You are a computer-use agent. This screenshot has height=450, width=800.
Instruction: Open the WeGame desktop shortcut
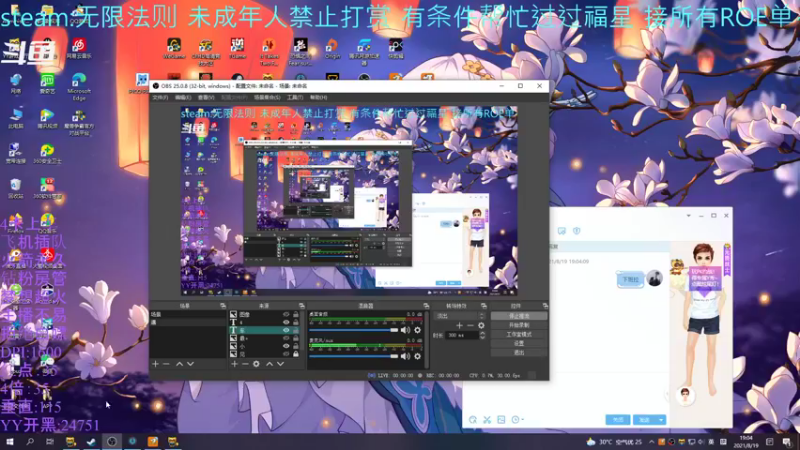click(174, 49)
